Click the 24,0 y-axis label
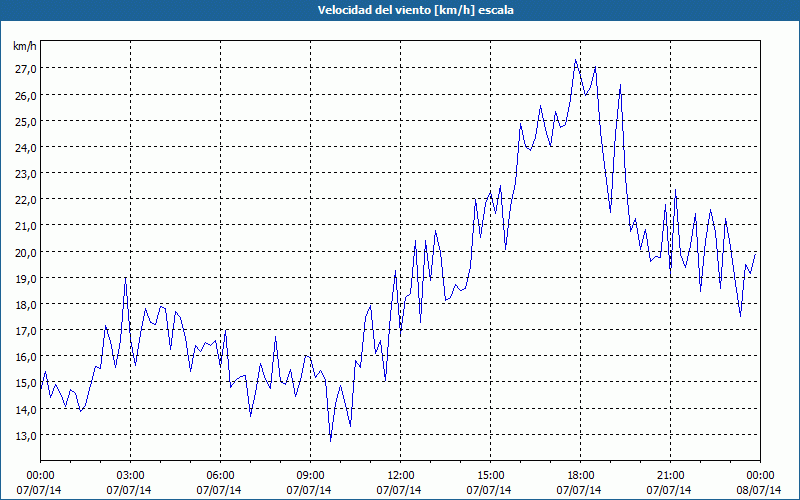 [x=25, y=147]
